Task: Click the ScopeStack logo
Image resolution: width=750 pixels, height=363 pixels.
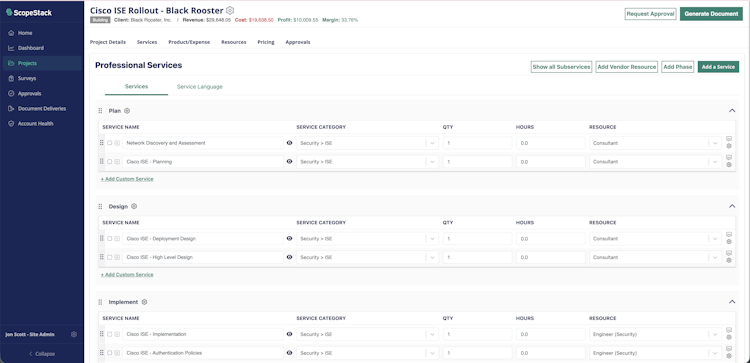Action: (x=29, y=13)
